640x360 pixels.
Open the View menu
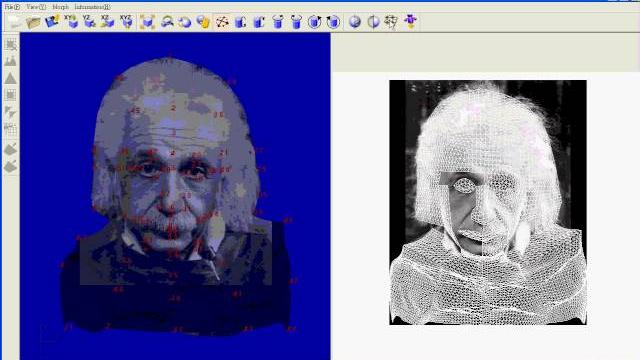click(x=36, y=7)
